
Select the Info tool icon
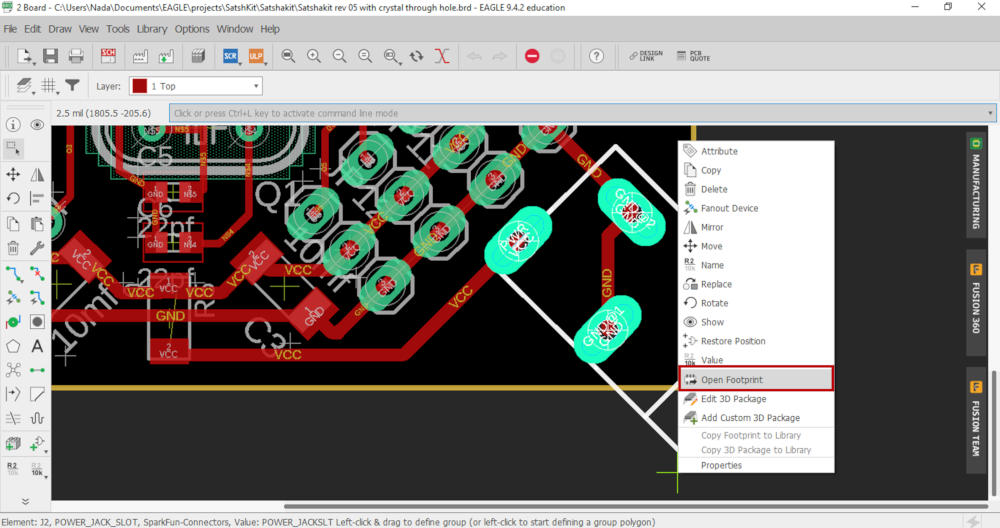tap(13, 124)
